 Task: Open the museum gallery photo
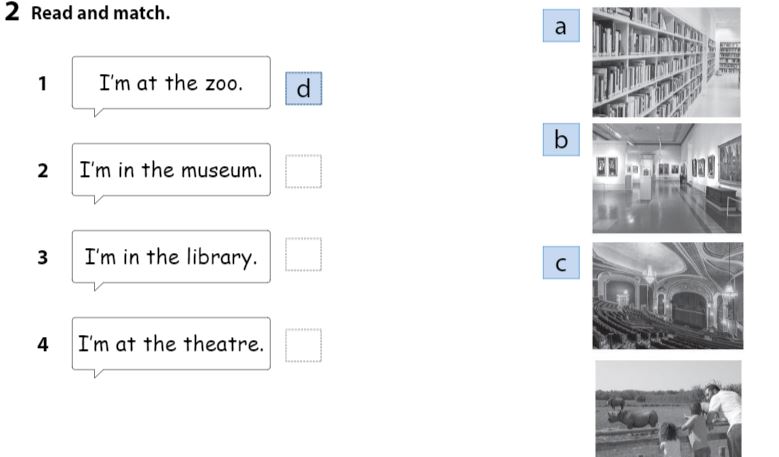click(x=666, y=178)
